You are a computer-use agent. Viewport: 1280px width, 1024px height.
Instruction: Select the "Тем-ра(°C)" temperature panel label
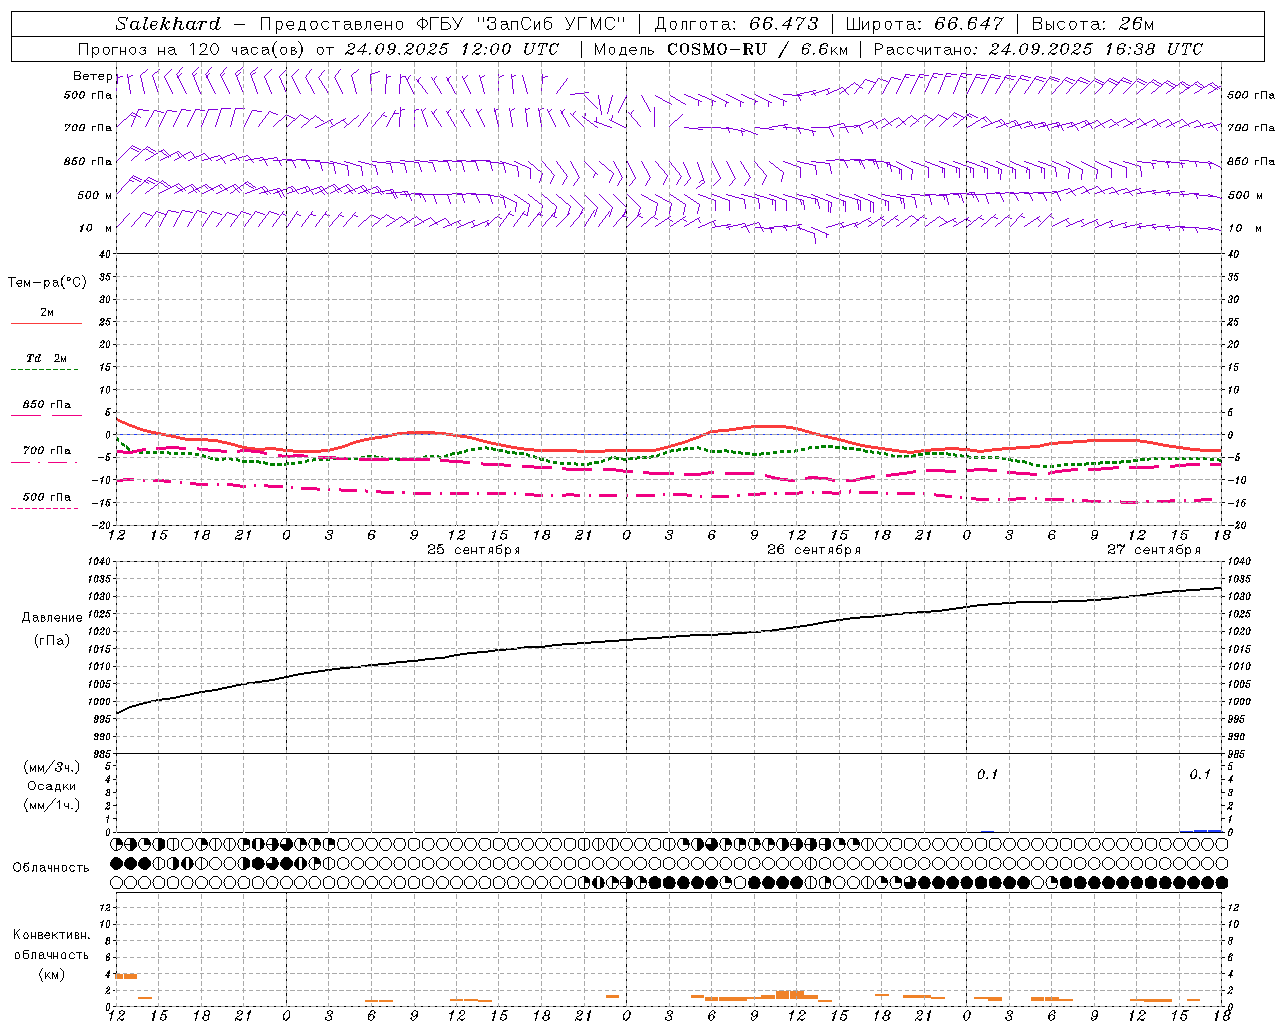click(x=47, y=283)
